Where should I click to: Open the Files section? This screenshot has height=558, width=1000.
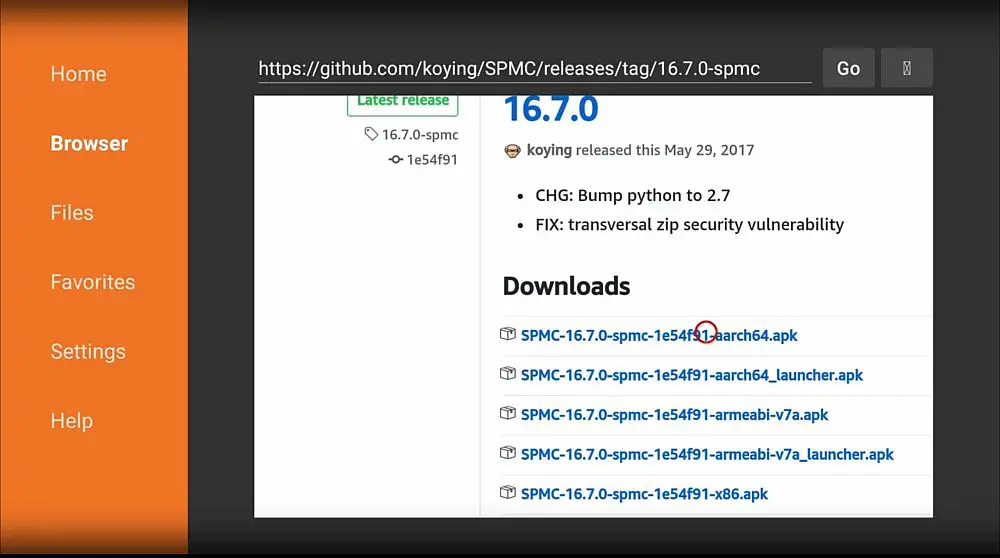(72, 213)
